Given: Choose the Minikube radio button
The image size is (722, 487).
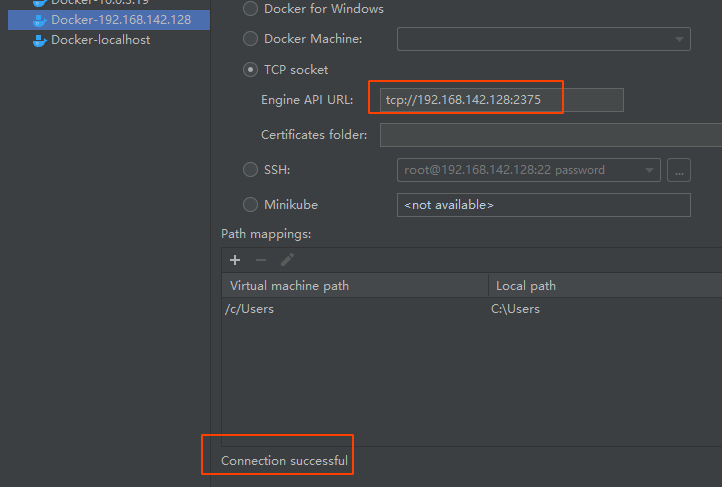Looking at the screenshot, I should tap(250, 204).
